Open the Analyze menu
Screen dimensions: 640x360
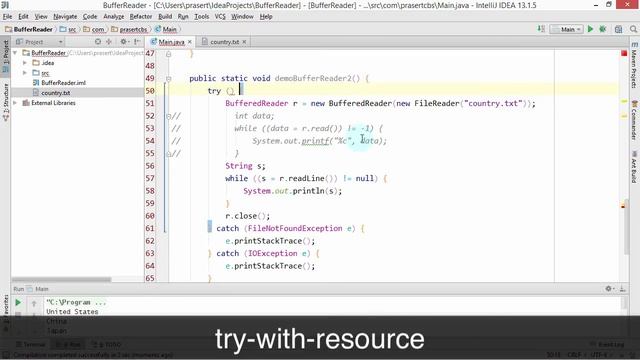pos(113,17)
